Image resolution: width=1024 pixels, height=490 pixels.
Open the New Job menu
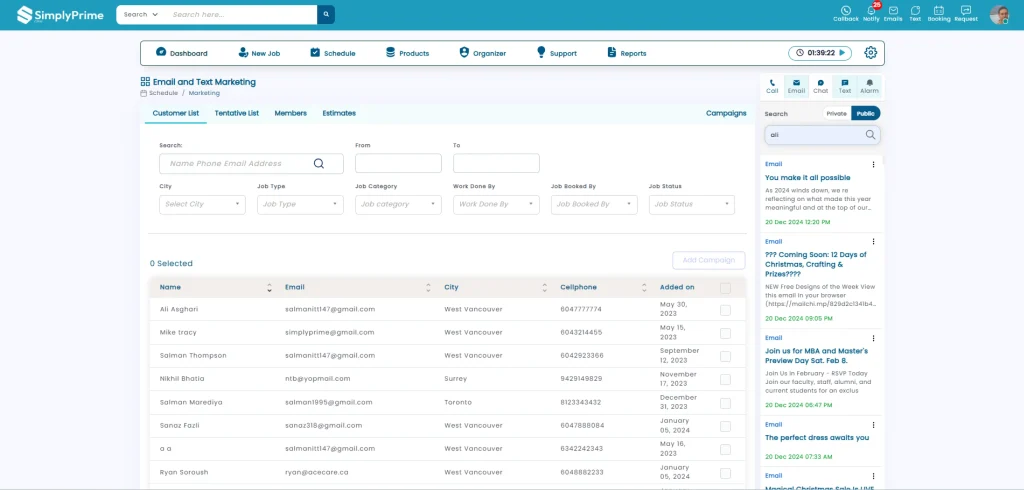(259, 53)
